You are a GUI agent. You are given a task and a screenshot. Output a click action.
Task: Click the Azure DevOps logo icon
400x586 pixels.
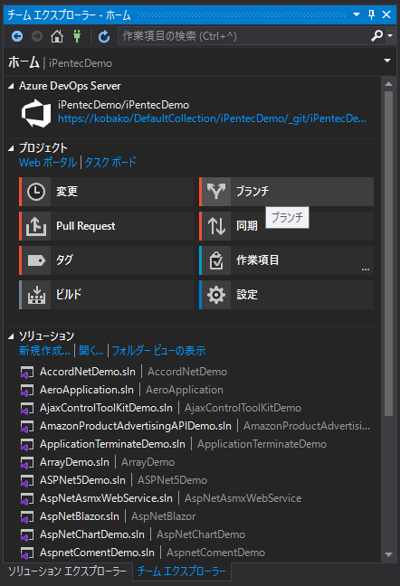tap(36, 113)
